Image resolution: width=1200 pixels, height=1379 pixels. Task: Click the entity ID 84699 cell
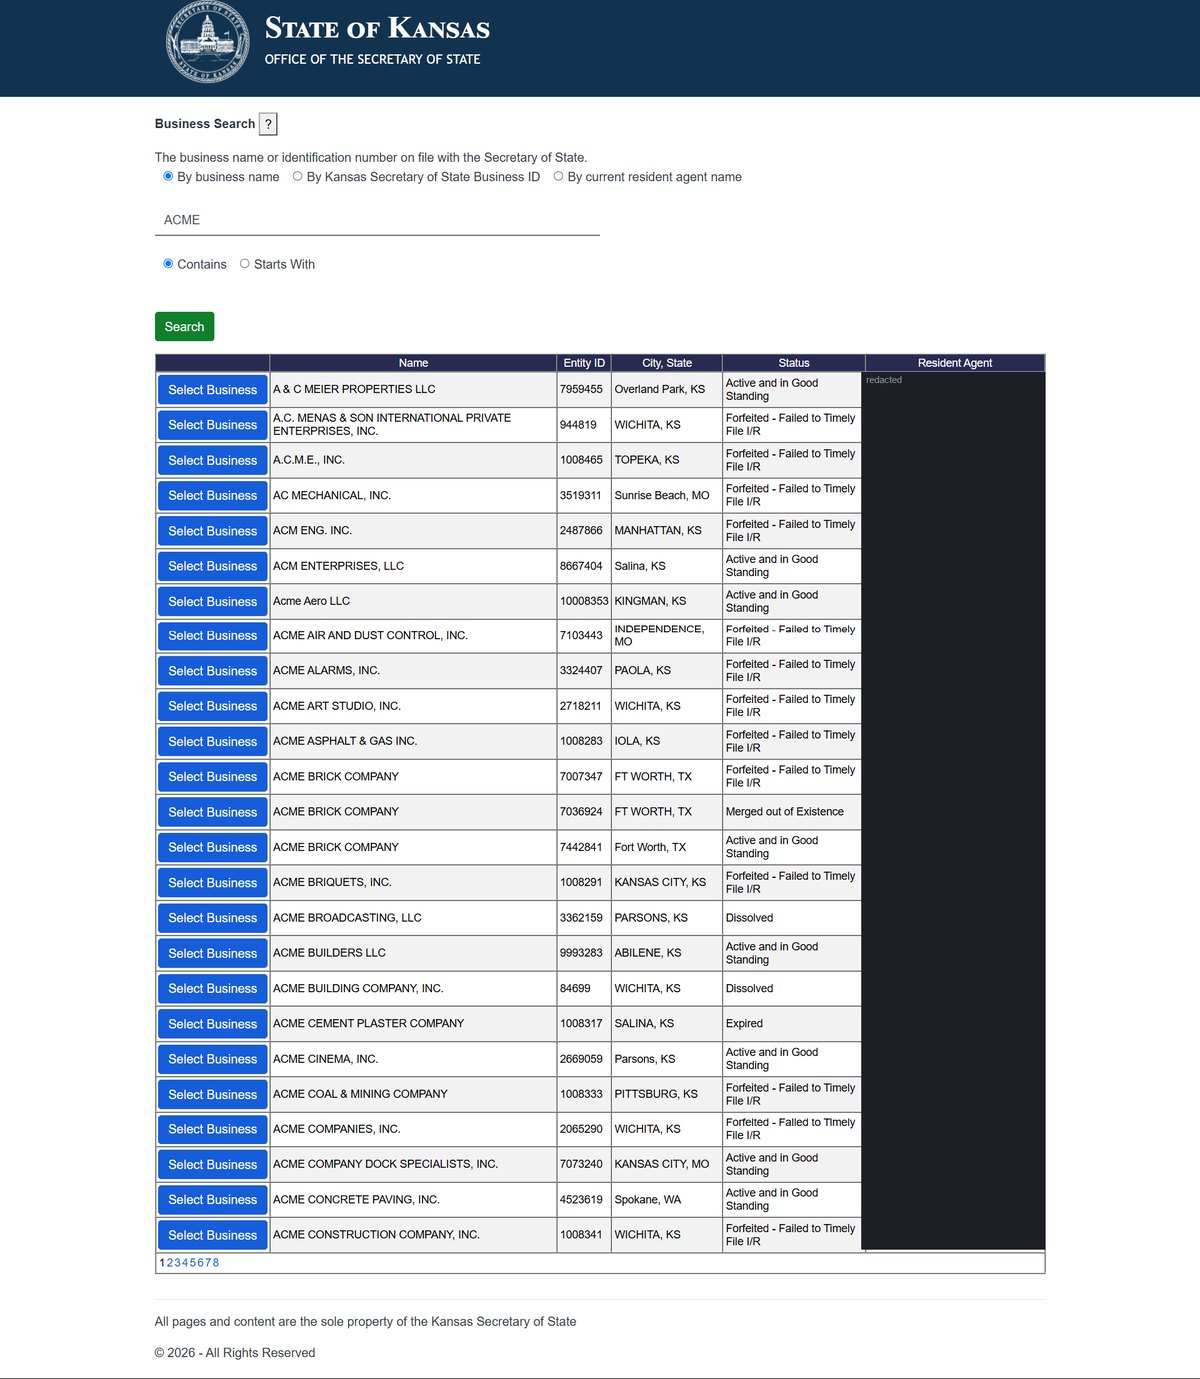point(584,988)
